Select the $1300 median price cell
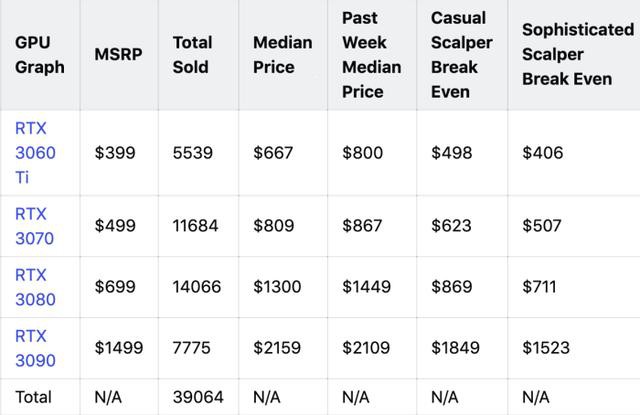The width and height of the screenshot is (640, 415). coord(277,287)
